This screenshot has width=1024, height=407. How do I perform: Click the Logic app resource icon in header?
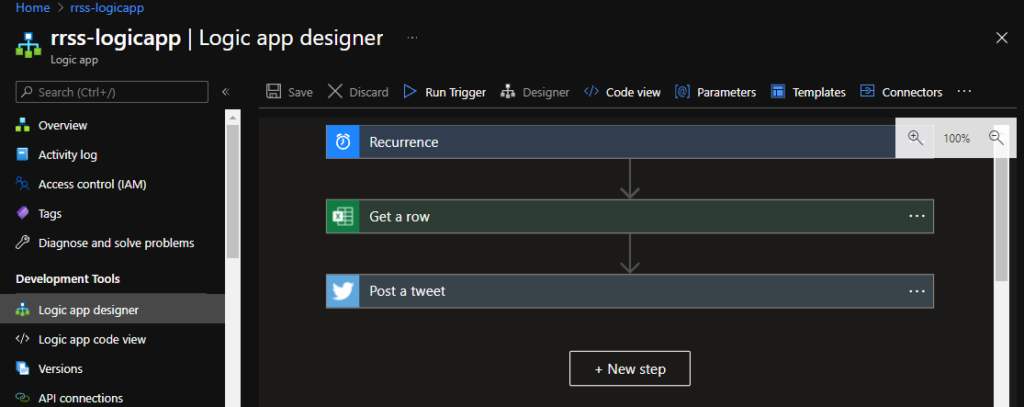pos(26,45)
